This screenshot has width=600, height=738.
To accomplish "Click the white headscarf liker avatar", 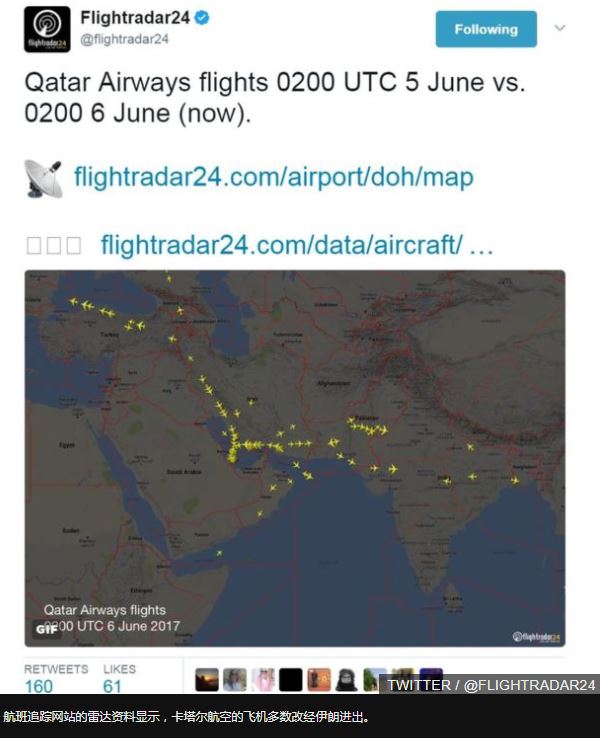I will [263, 680].
